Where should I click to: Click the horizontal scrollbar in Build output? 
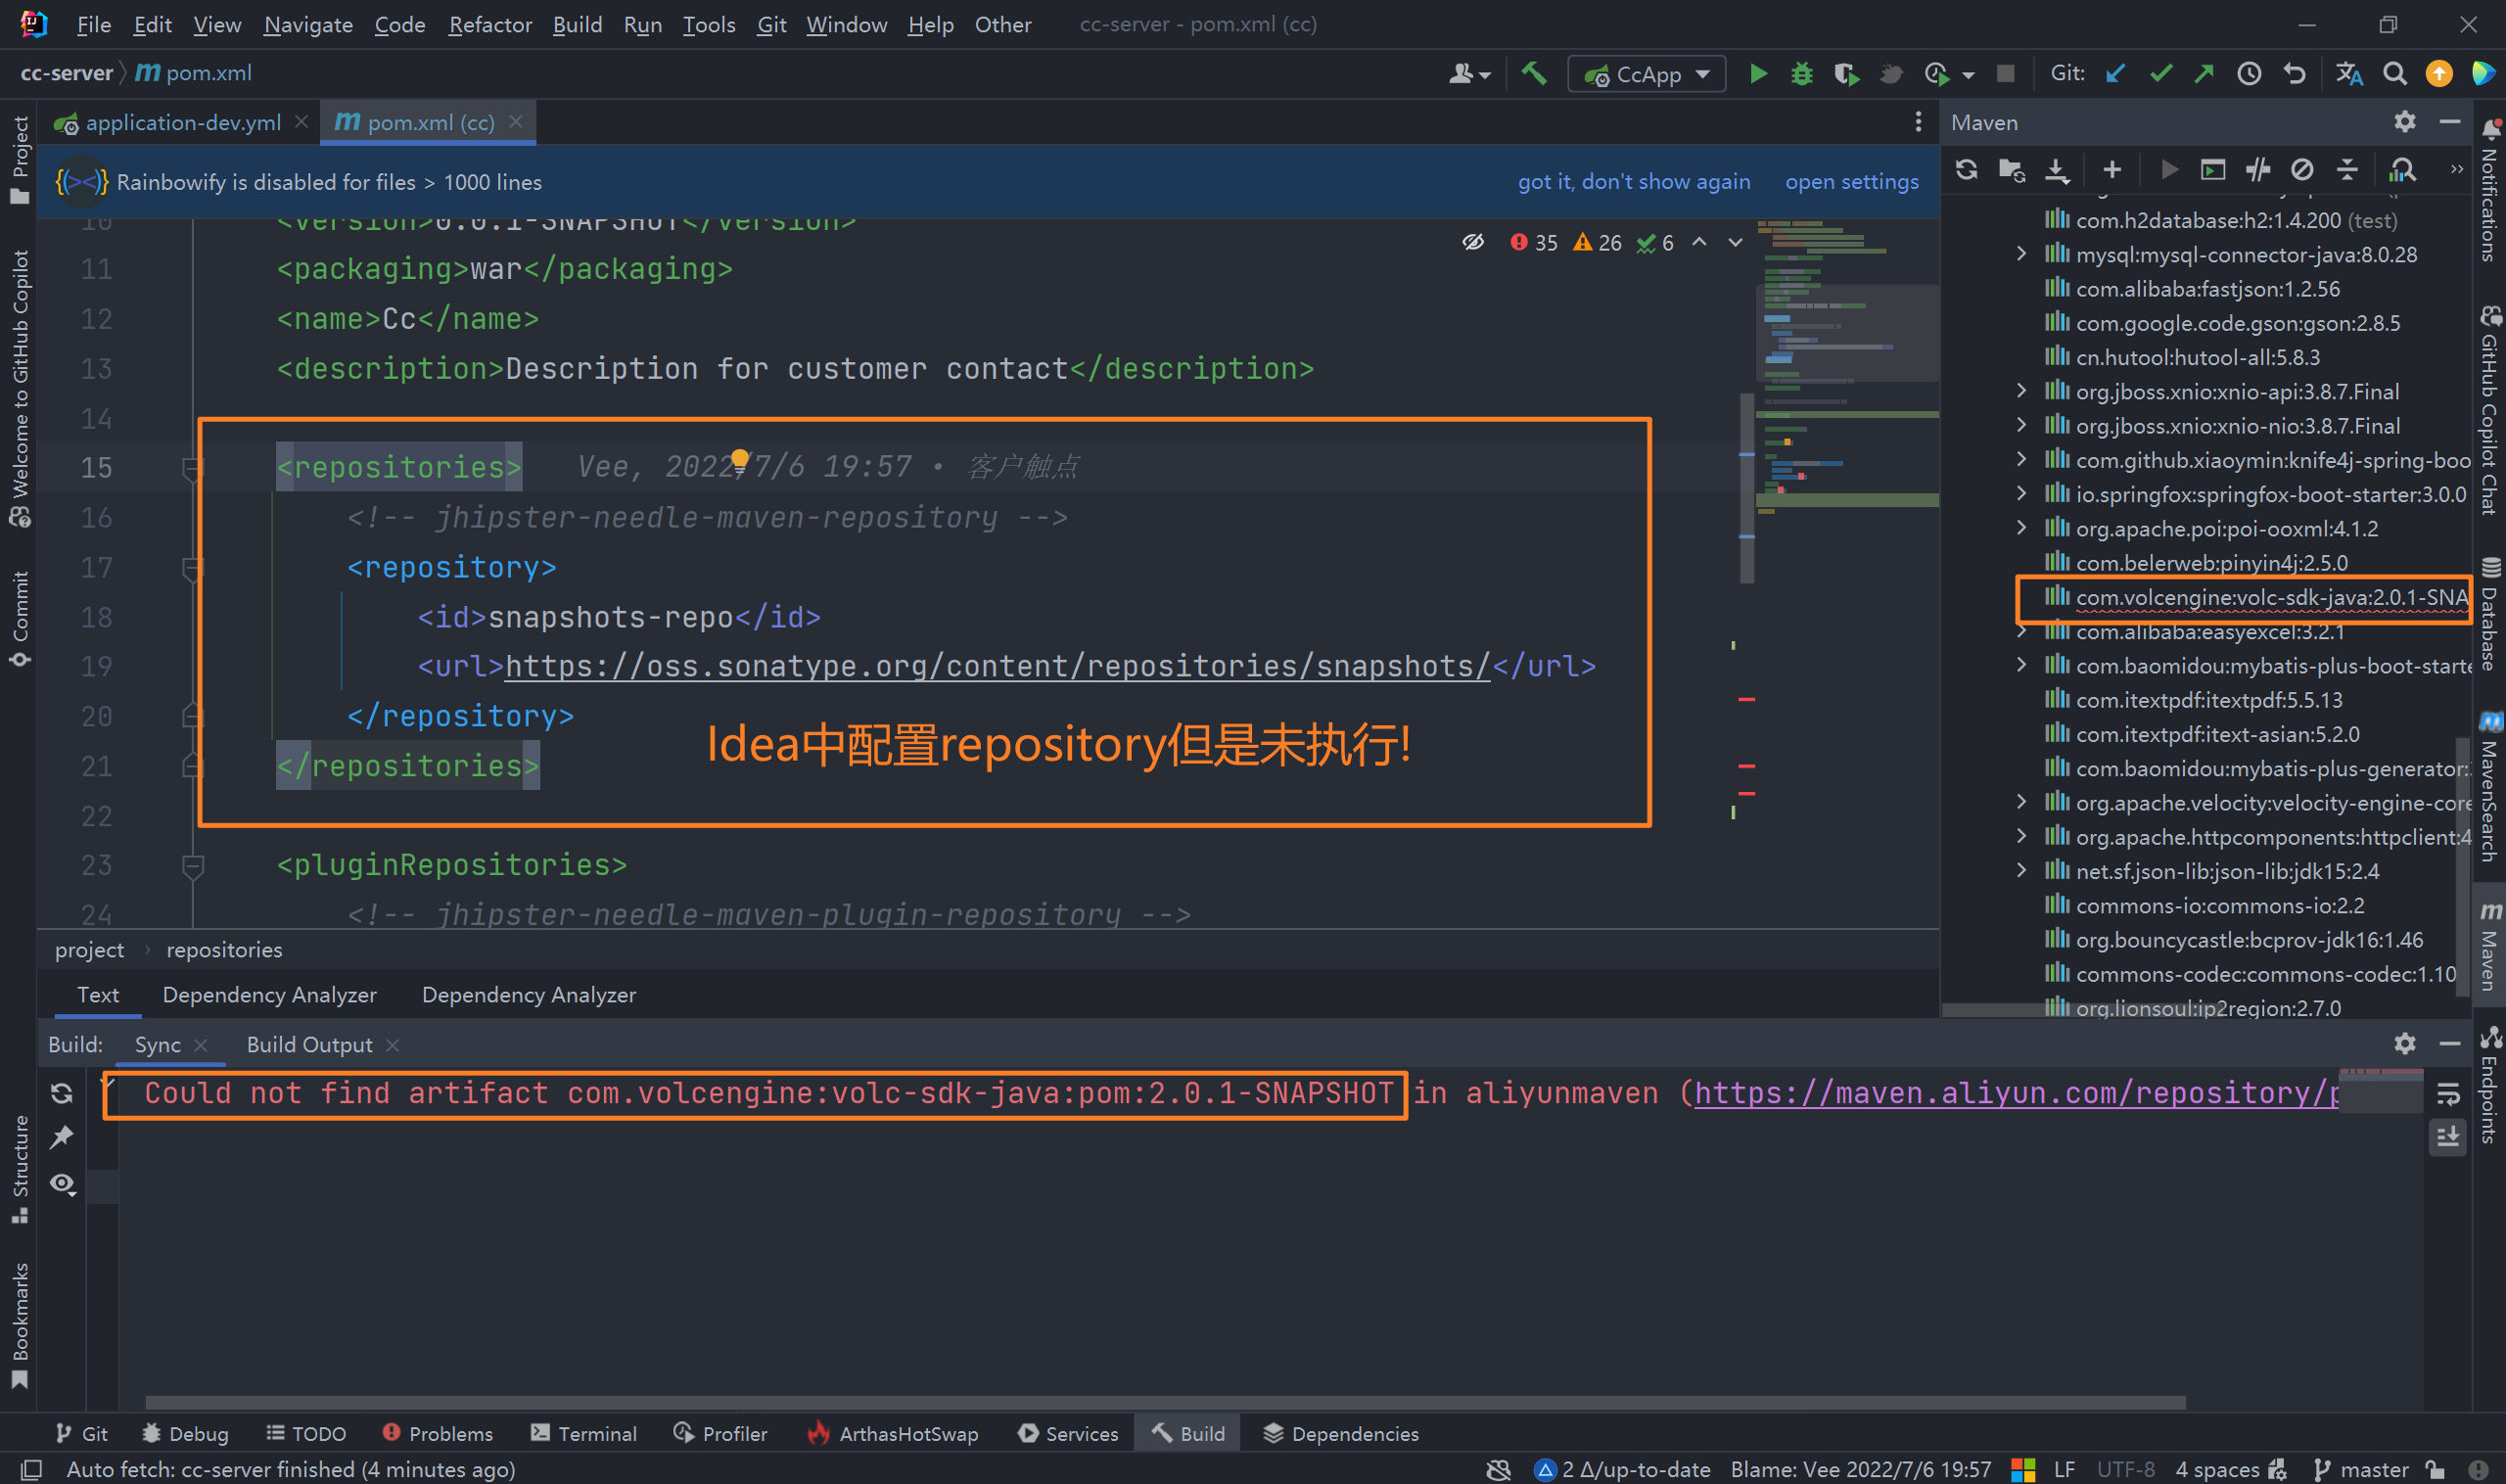(1164, 1402)
